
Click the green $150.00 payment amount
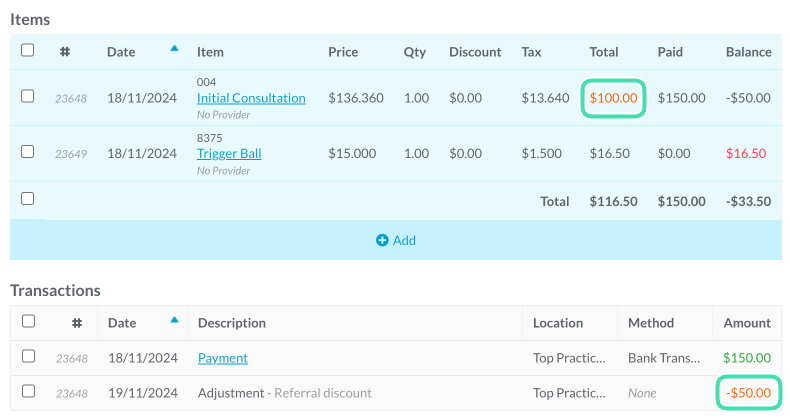(747, 358)
